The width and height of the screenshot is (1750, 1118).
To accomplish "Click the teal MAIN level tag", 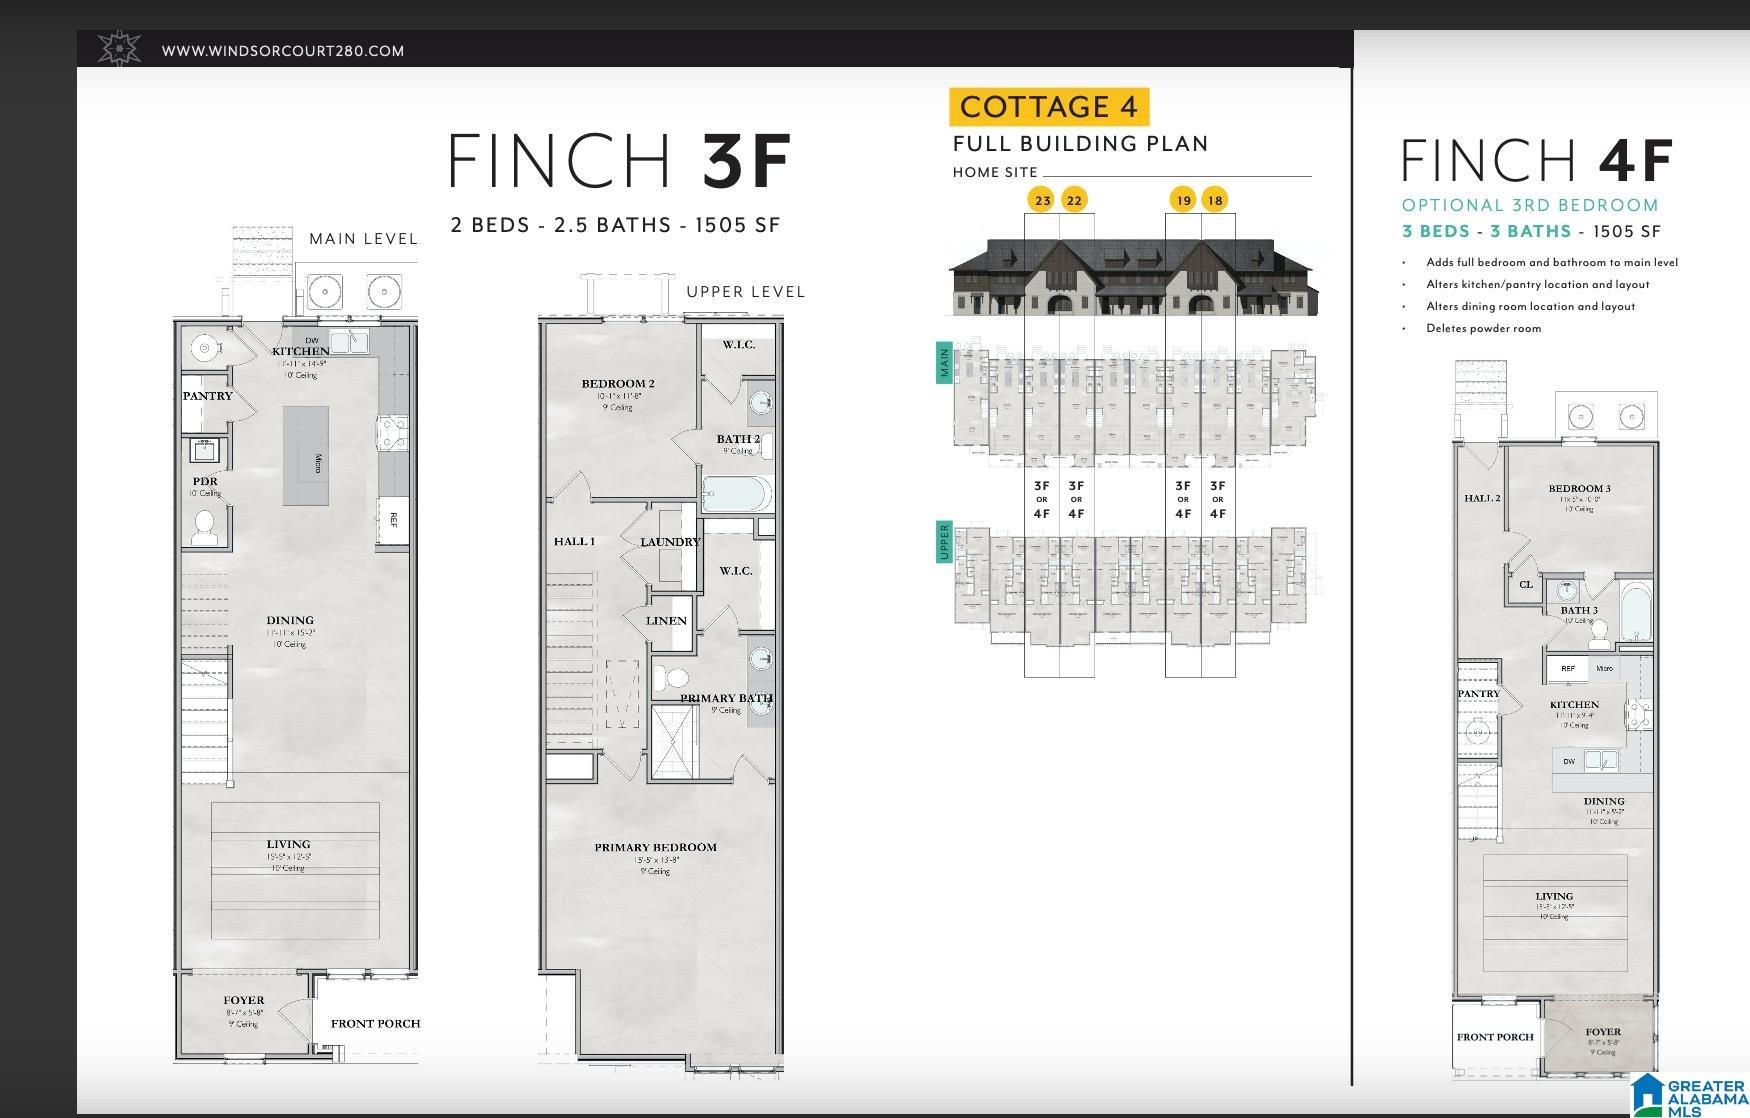I will 943,362.
